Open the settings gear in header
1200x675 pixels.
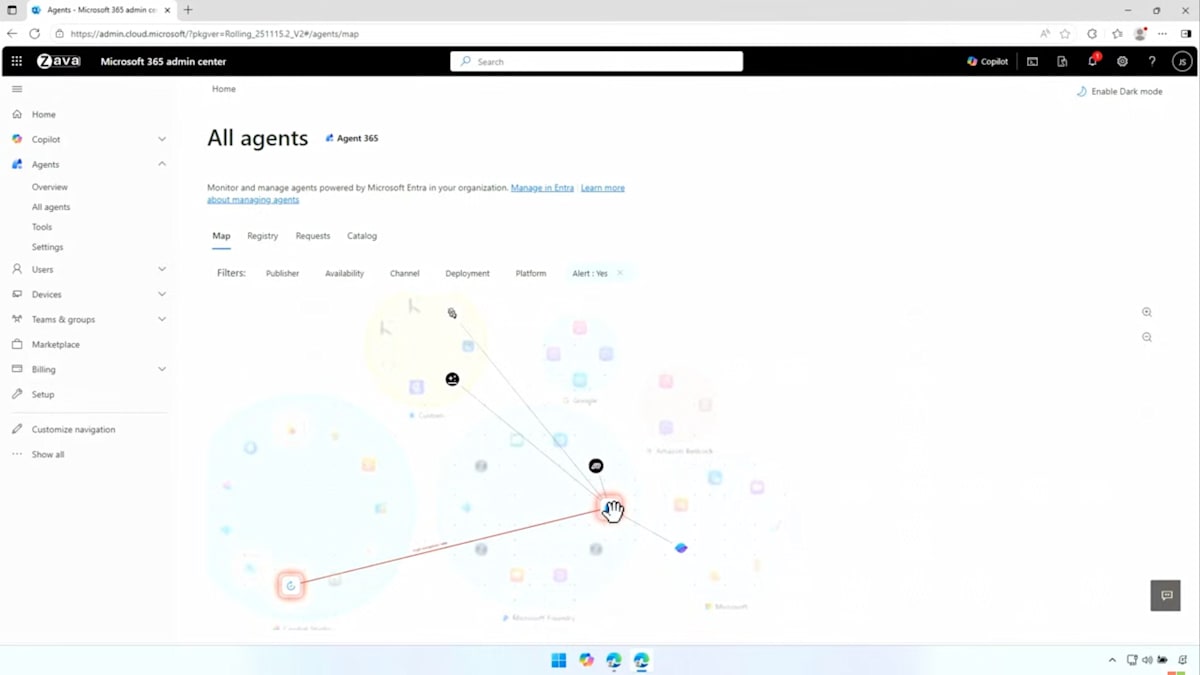[x=1122, y=61]
